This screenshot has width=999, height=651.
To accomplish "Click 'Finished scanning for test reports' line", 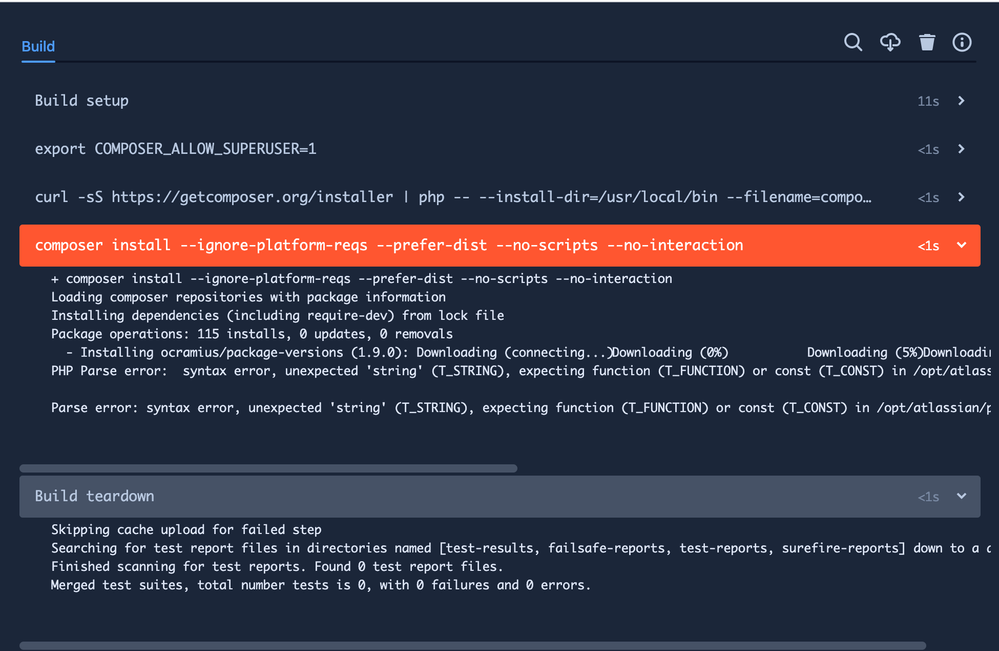I will point(277,566).
